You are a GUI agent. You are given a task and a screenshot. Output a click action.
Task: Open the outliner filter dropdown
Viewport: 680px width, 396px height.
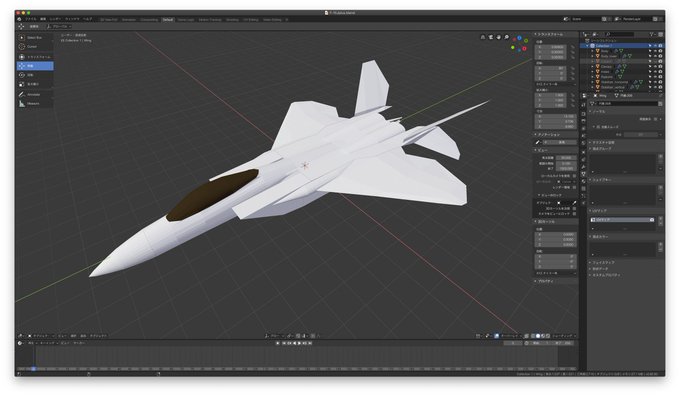point(652,34)
